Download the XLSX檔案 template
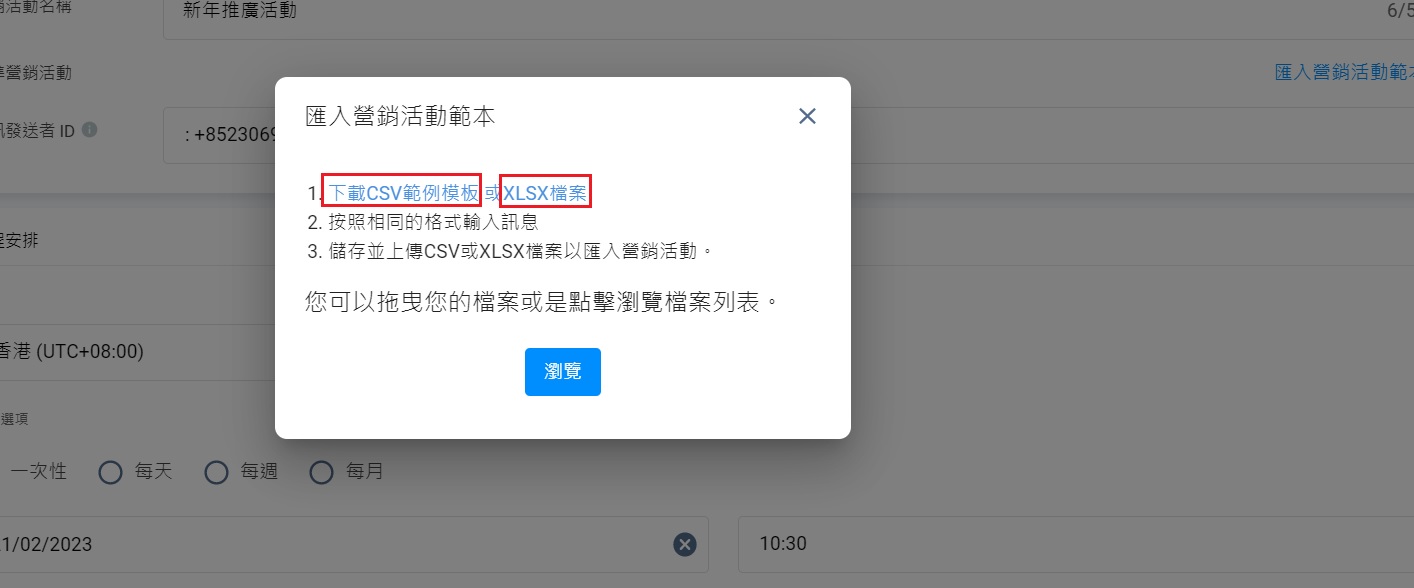This screenshot has height=588, width=1414. tap(545, 193)
